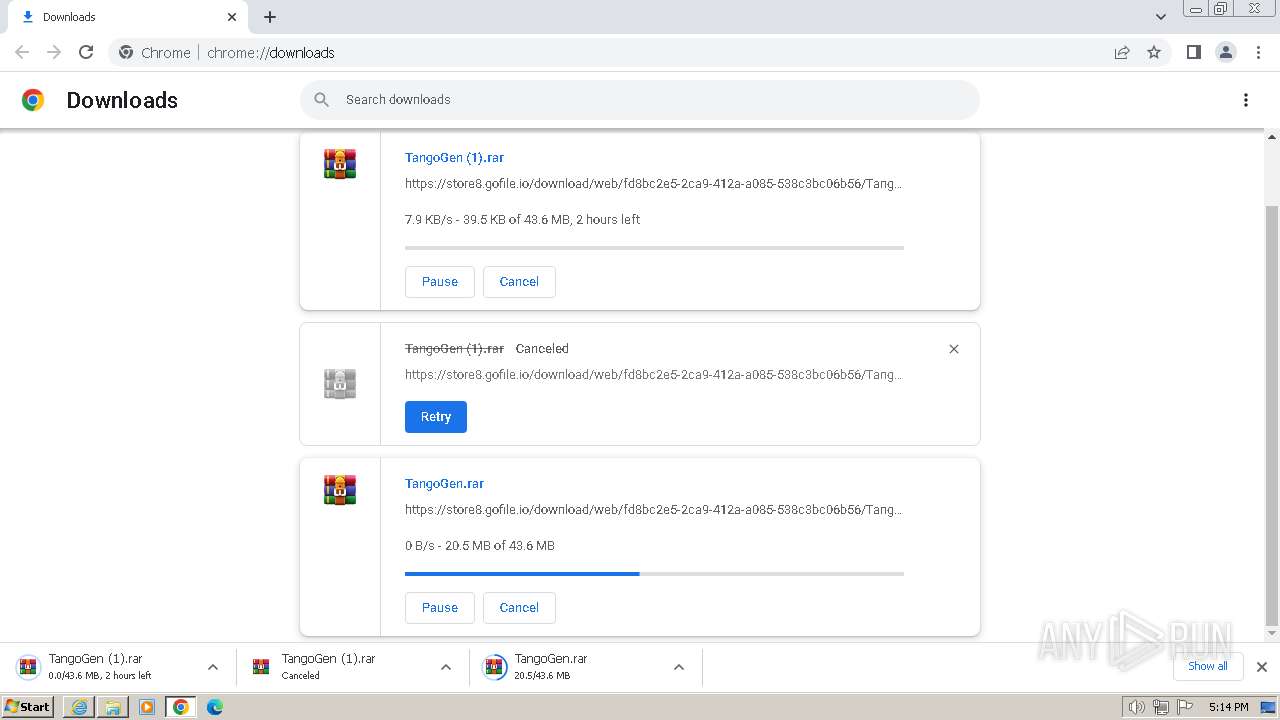Screen dimensions: 1280x720
Task: Open the Chrome three-dot menu
Action: tap(1258, 52)
